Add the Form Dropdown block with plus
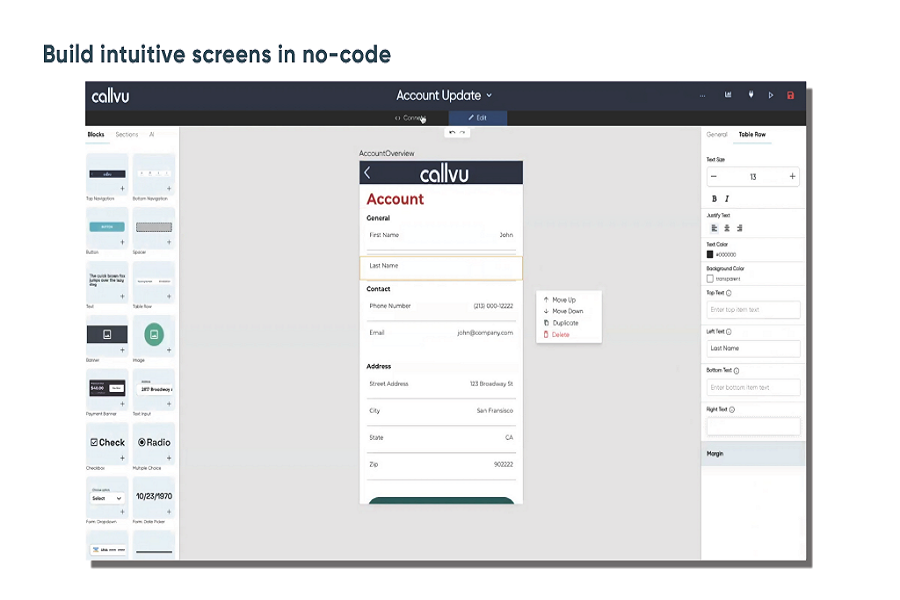 pos(122,512)
